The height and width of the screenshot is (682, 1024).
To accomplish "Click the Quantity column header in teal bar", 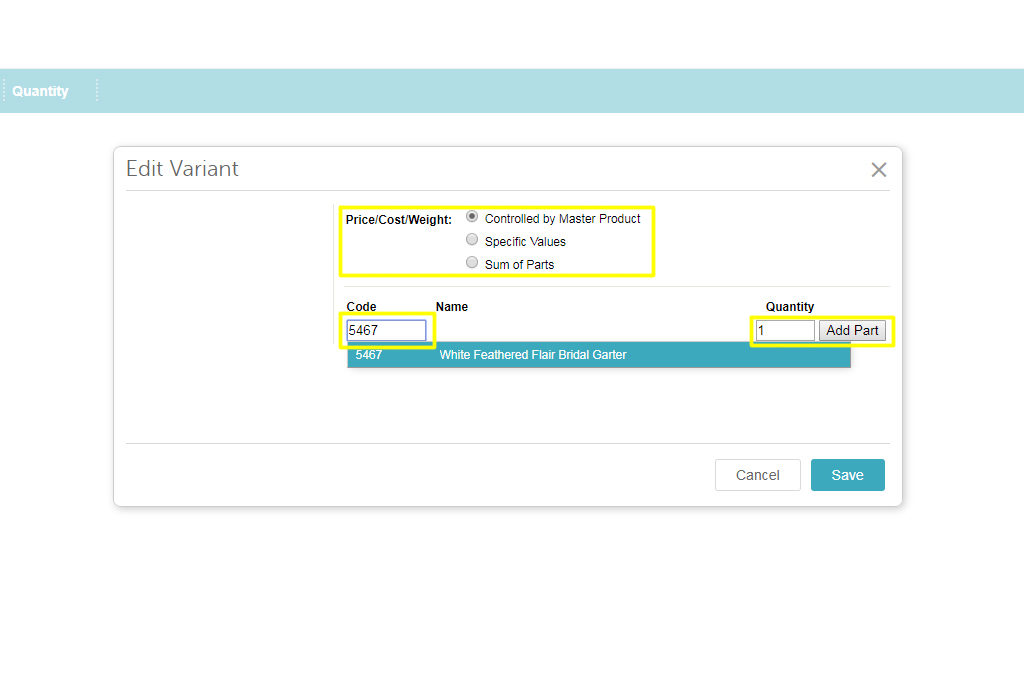I will (40, 91).
